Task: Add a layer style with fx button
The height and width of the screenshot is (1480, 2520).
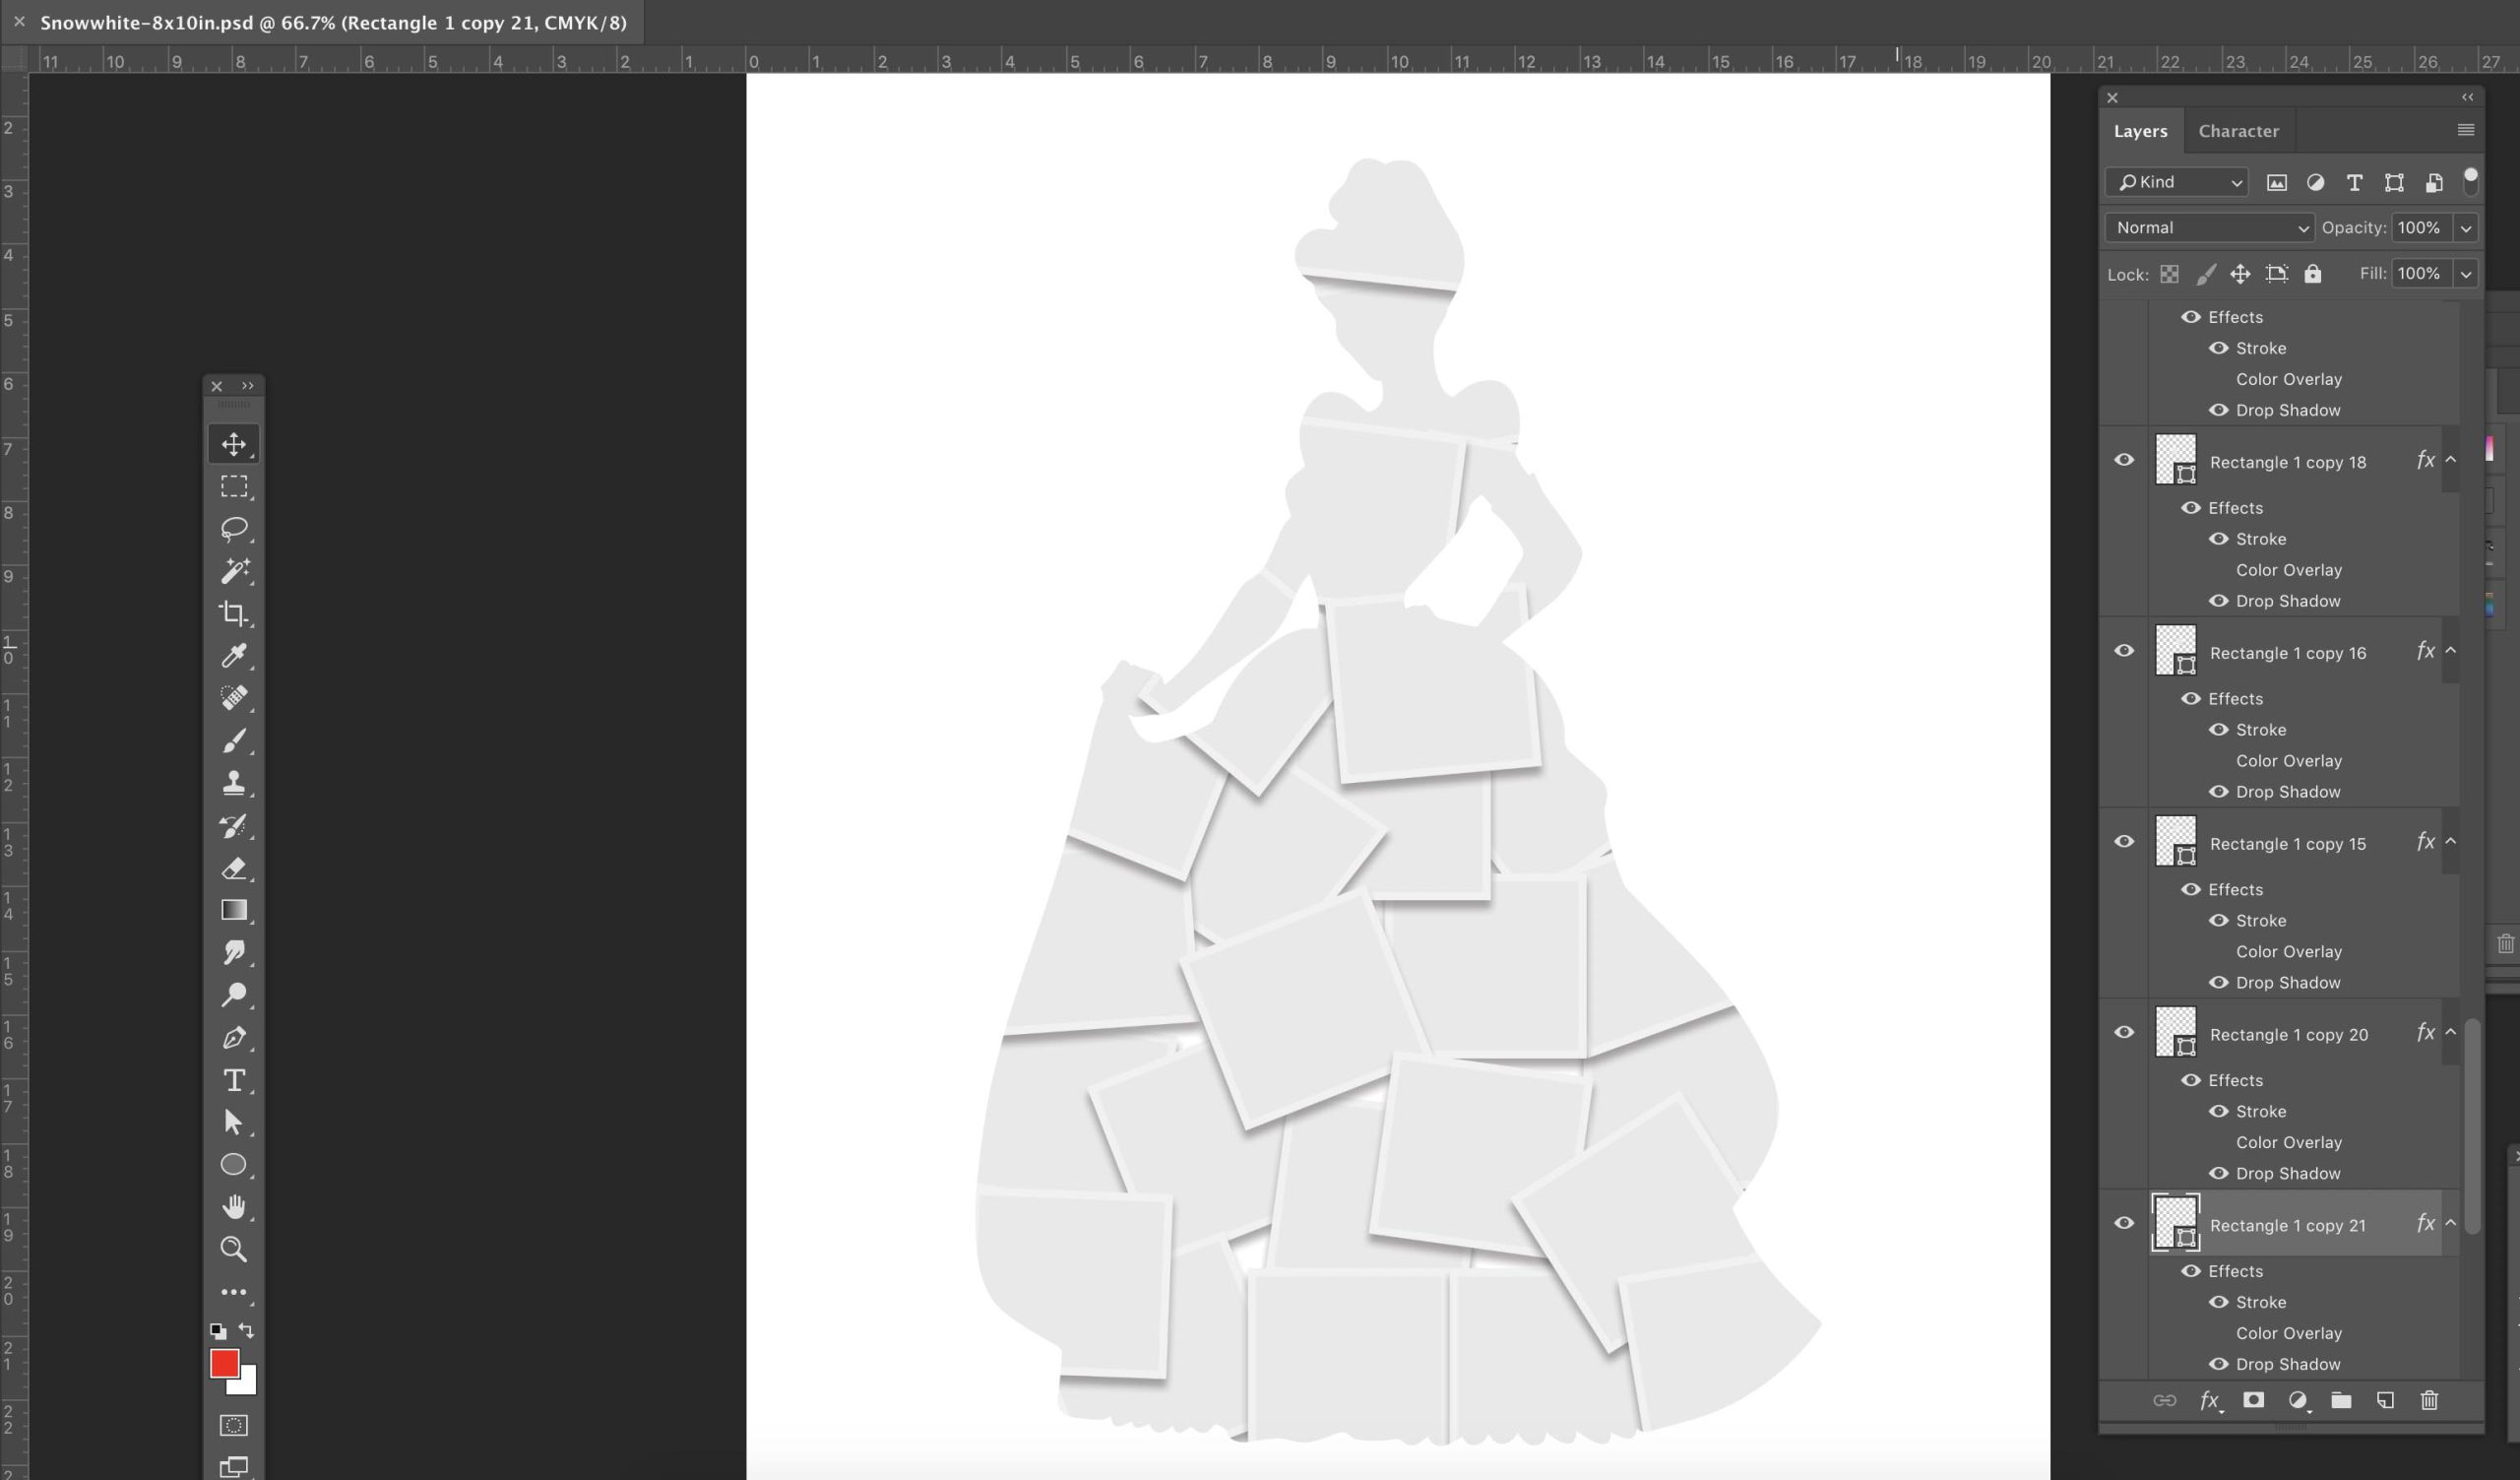Action: (x=2210, y=1400)
